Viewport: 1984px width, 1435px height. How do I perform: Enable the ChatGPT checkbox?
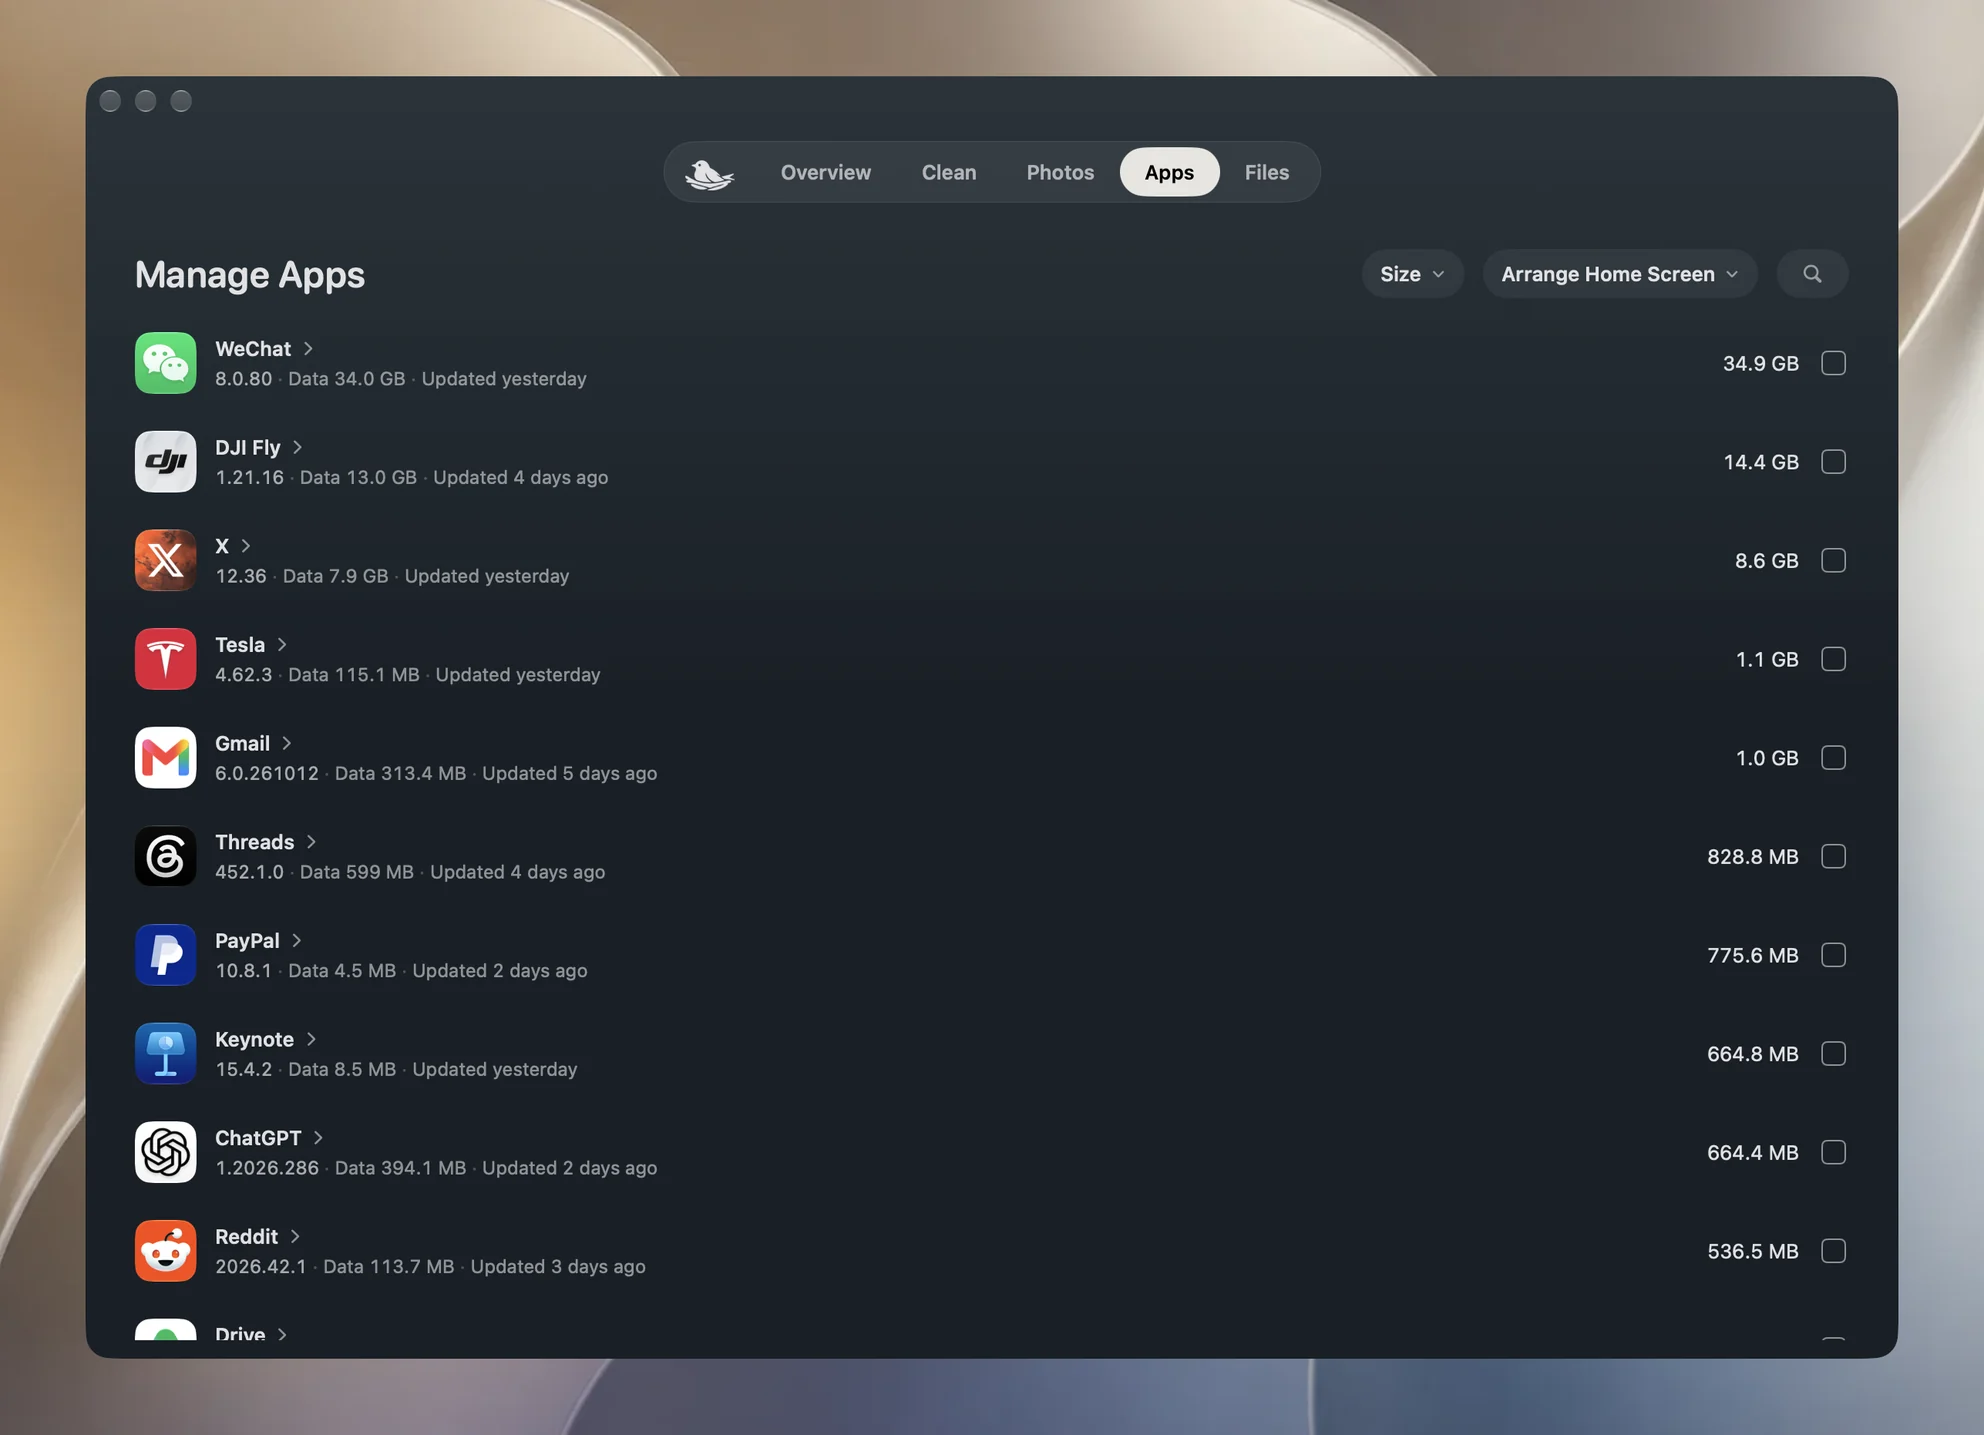coord(1833,1152)
